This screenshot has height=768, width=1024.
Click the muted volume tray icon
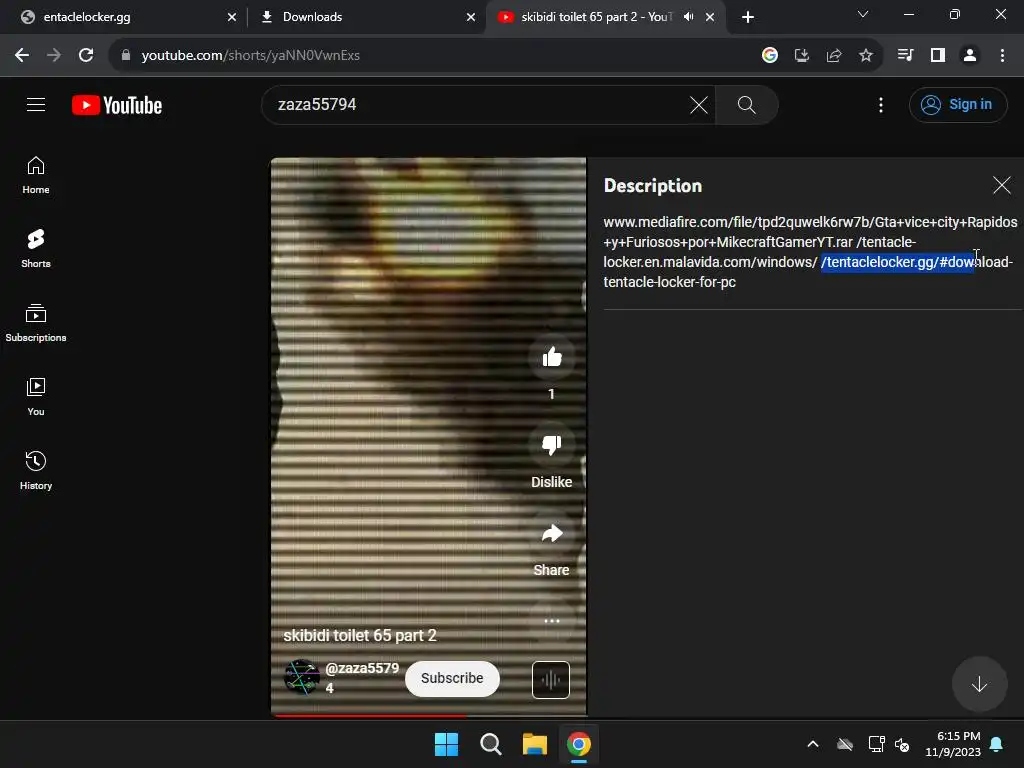pyautogui.click(x=903, y=744)
